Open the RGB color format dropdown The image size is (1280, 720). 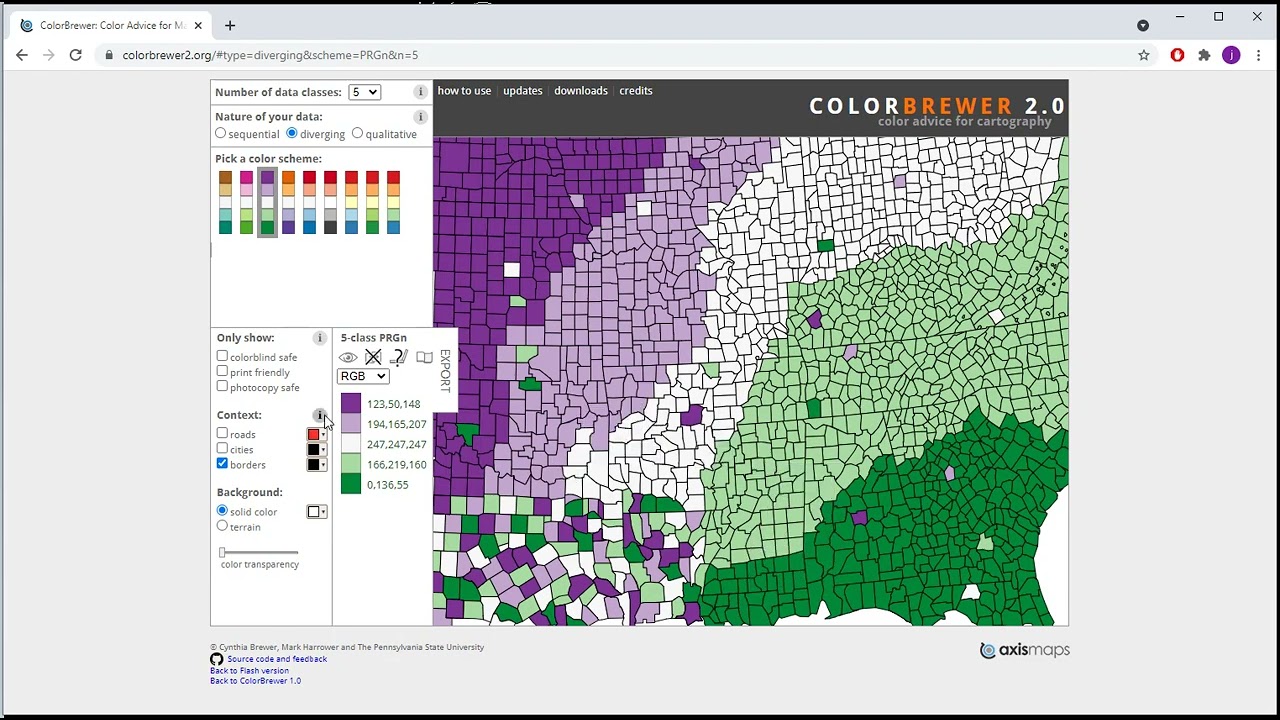(362, 376)
